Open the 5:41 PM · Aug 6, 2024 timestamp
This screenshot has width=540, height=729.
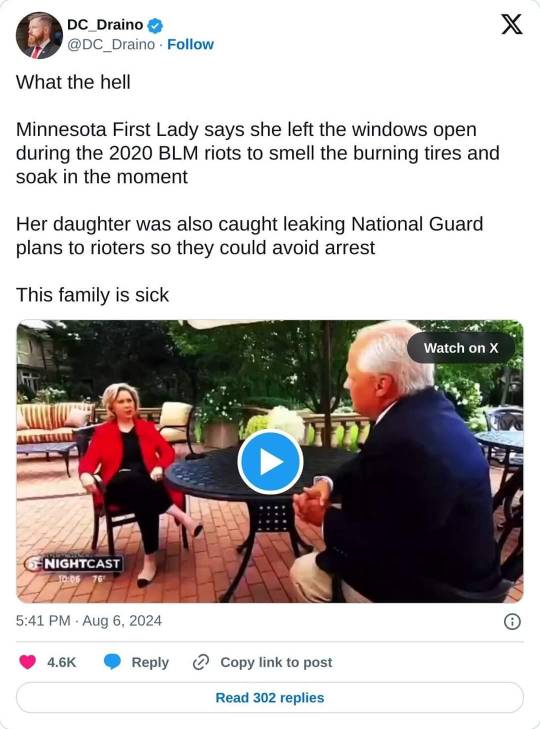click(89, 621)
